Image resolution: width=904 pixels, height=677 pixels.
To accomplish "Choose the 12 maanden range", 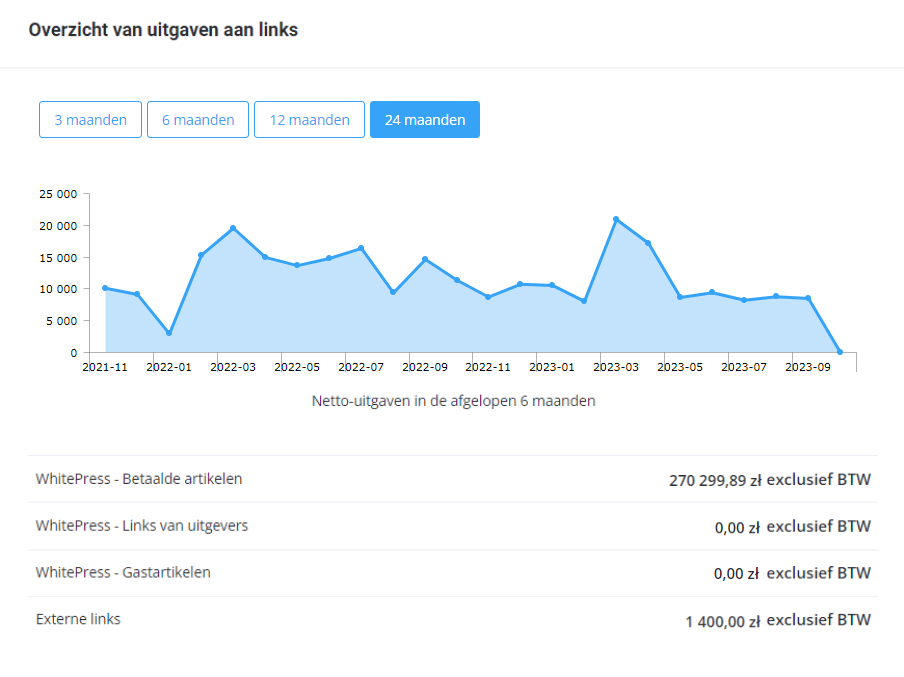I will click(x=310, y=120).
